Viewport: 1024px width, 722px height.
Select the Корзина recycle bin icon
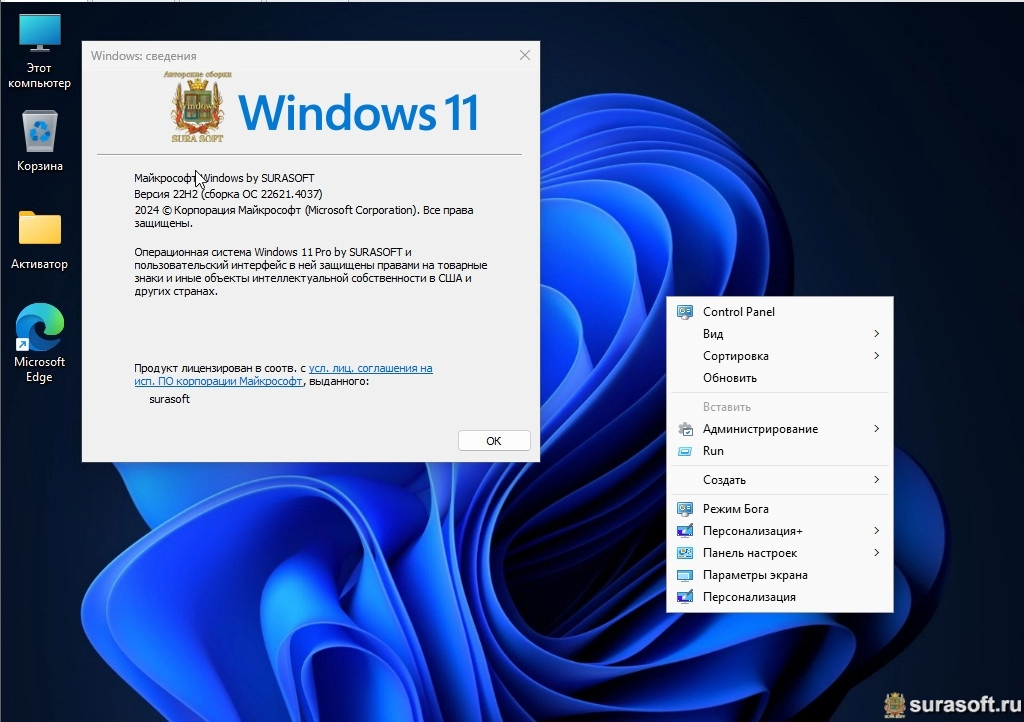40,140
